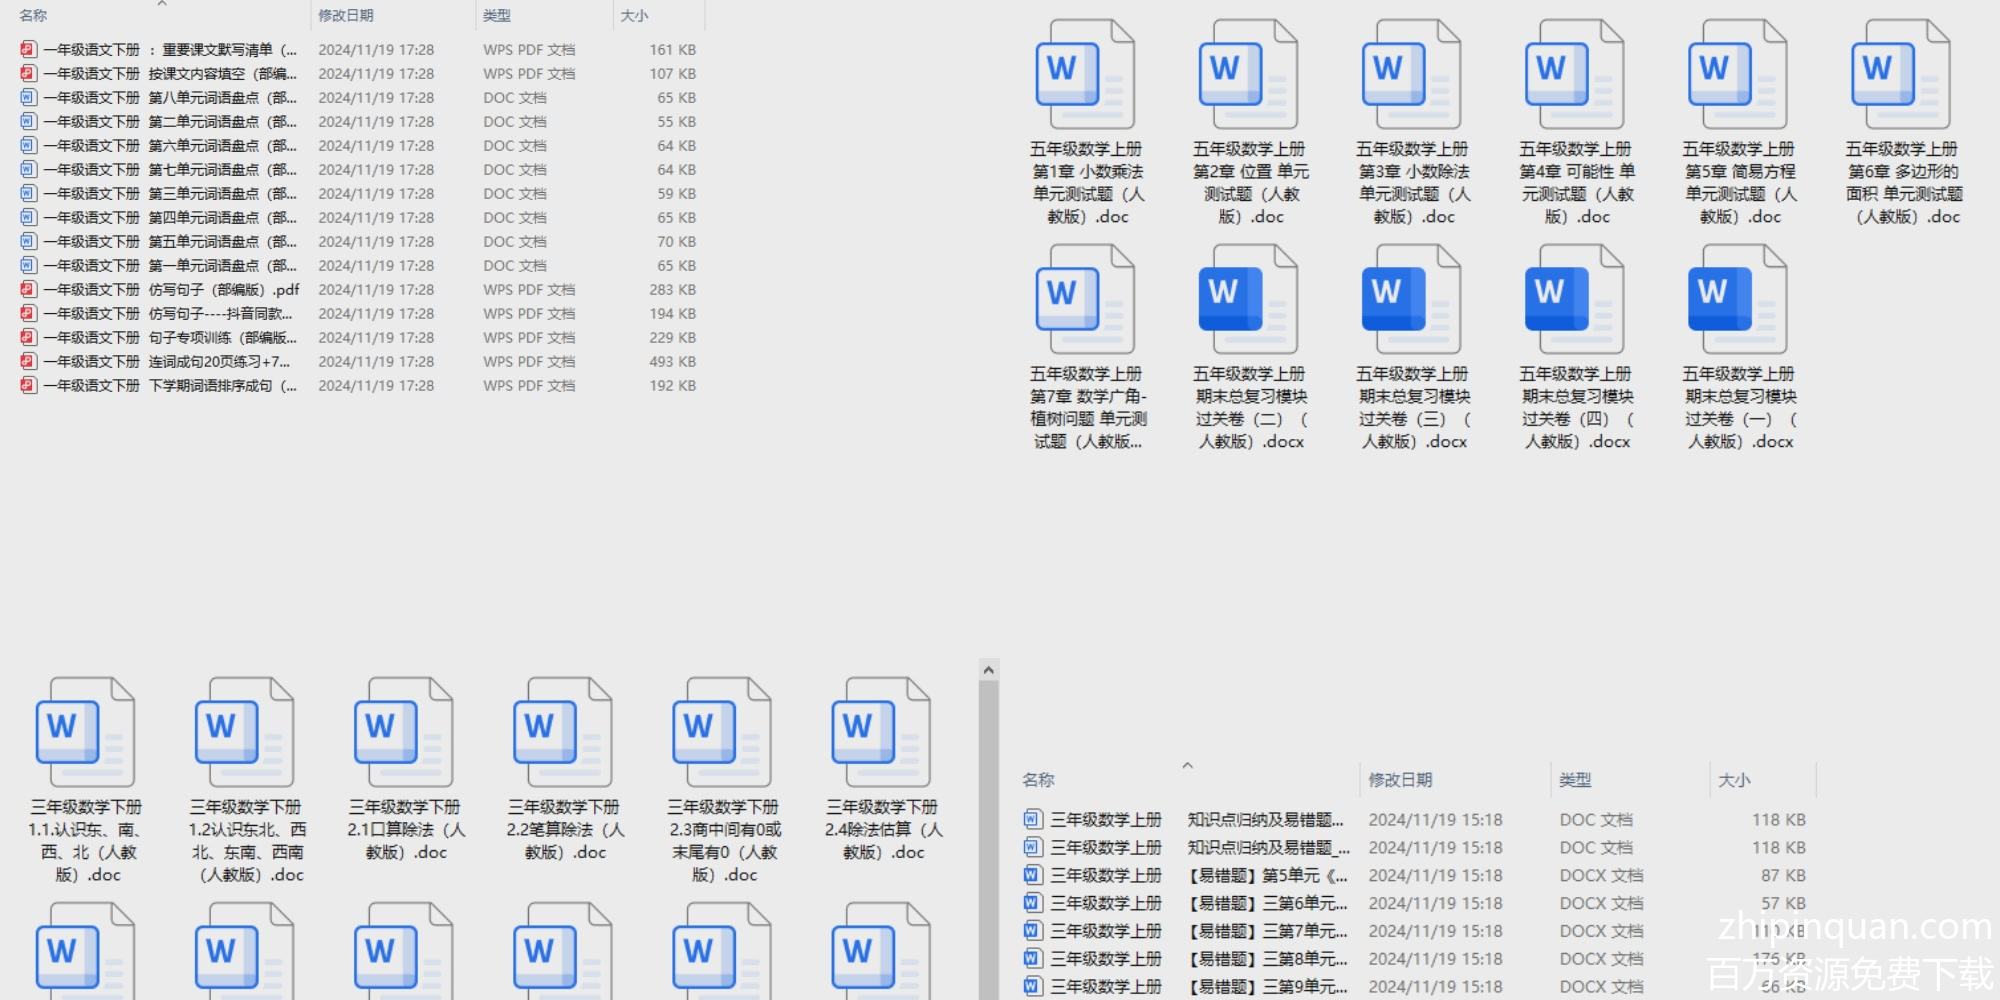Screen dimensions: 2000x1000
Task: Select the 第6章 多边形的面积 document icon
Action: tap(1901, 76)
